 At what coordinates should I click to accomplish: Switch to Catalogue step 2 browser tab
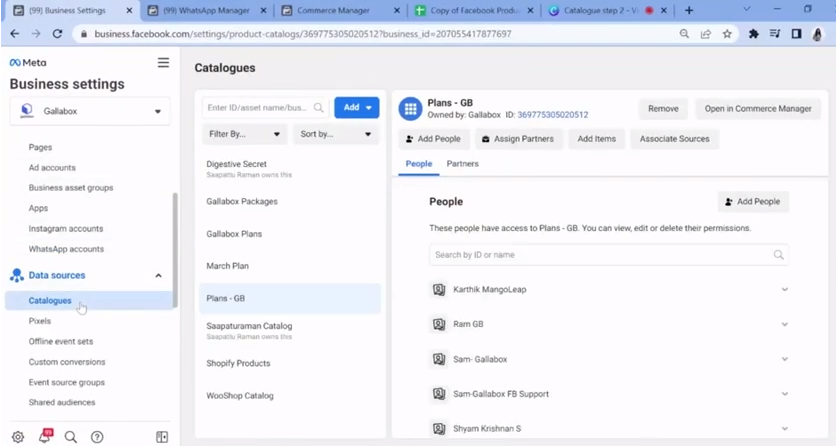[608, 10]
